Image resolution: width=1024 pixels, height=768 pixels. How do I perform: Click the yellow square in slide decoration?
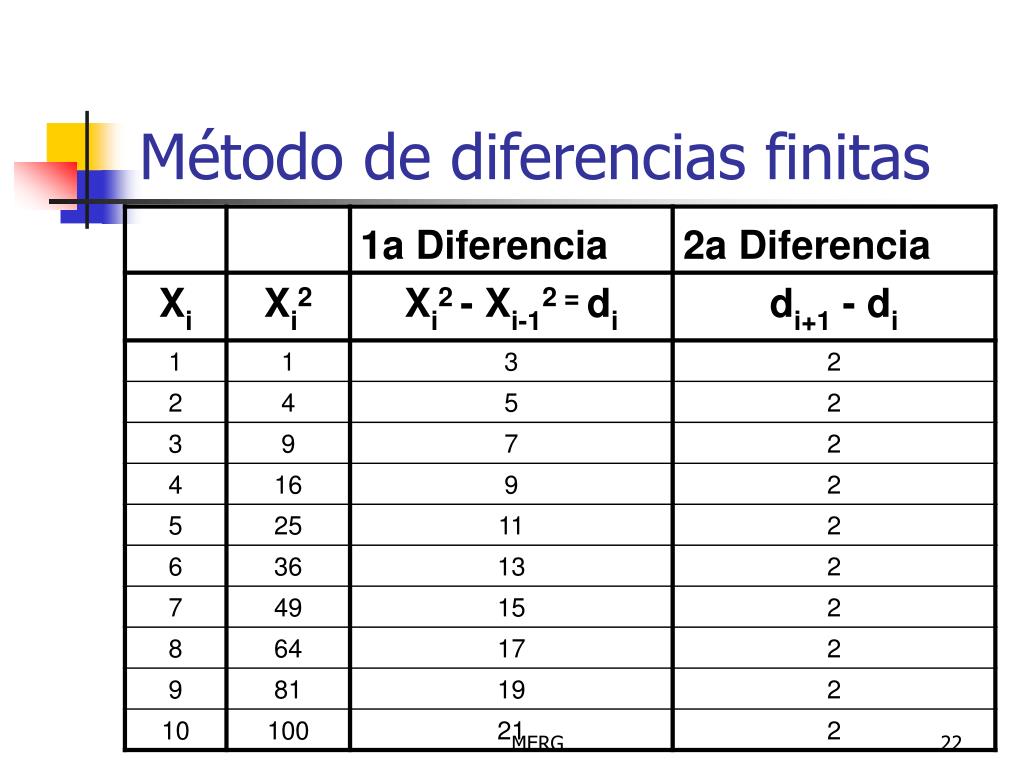66,143
